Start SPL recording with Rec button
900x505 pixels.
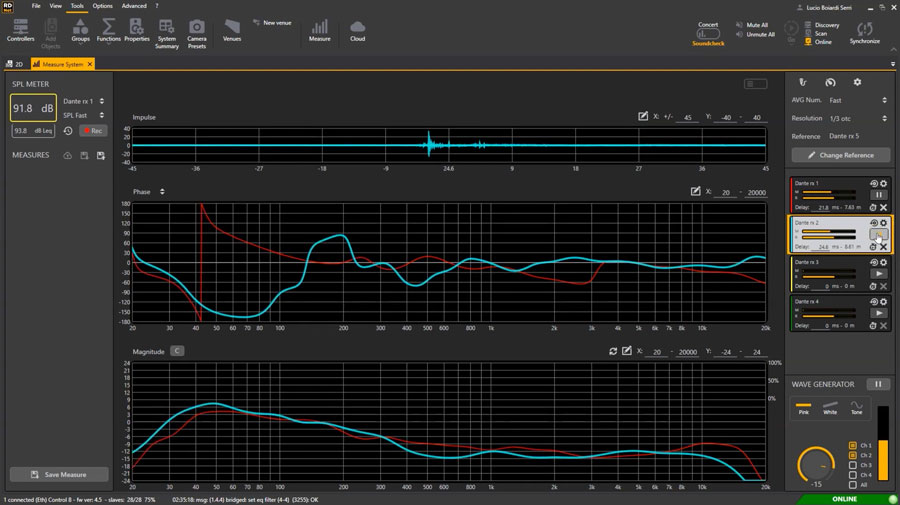93,131
